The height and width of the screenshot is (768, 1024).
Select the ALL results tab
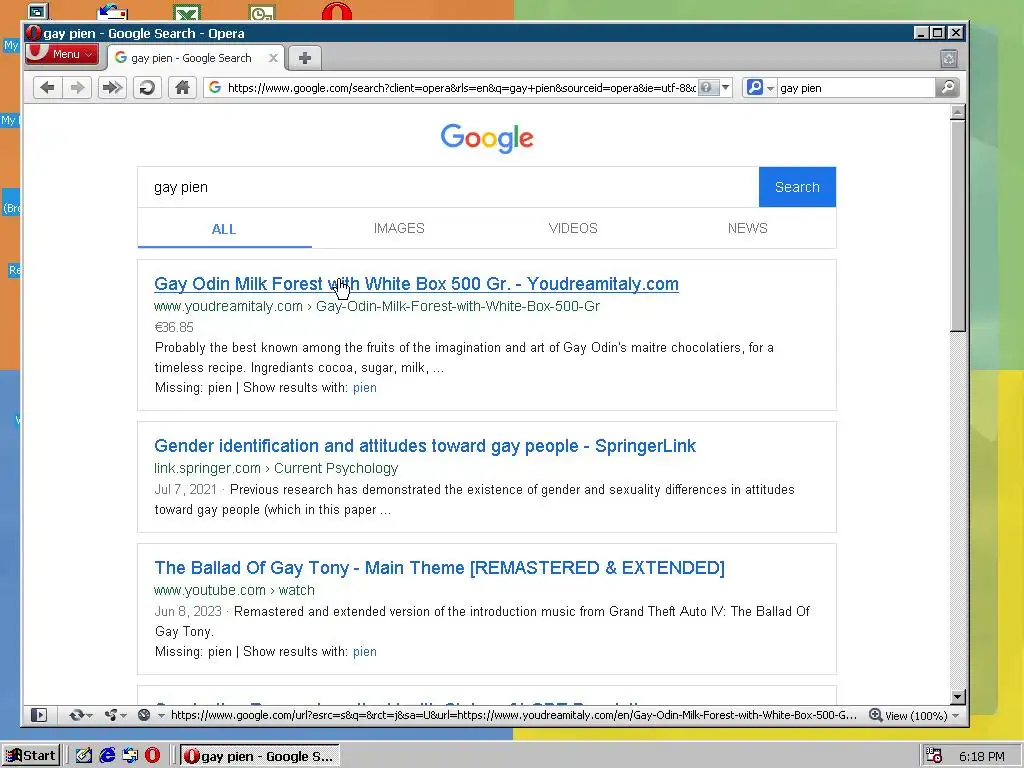[224, 229]
